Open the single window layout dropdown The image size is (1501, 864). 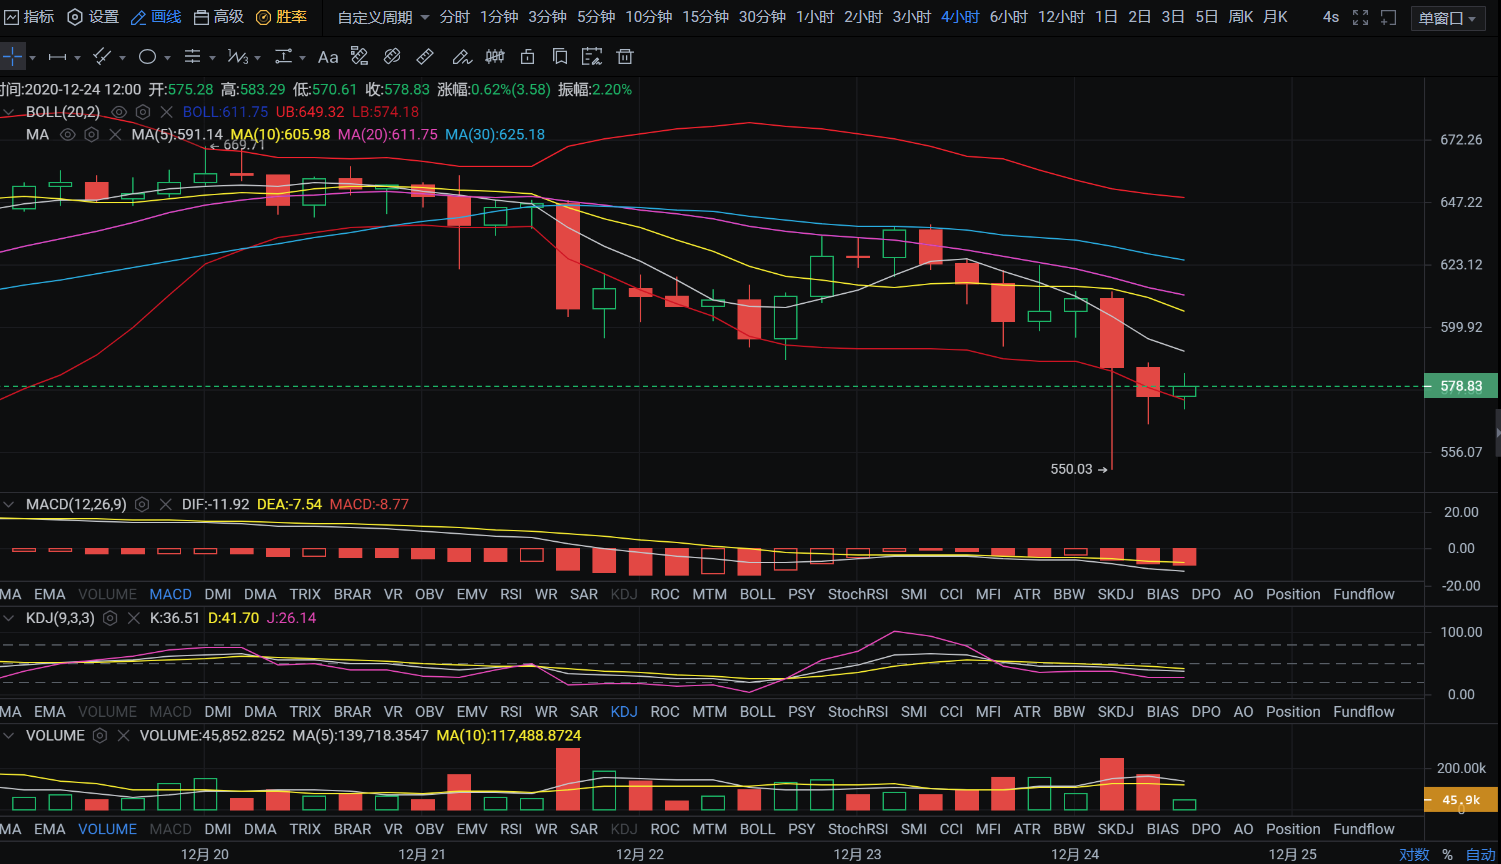[1447, 18]
